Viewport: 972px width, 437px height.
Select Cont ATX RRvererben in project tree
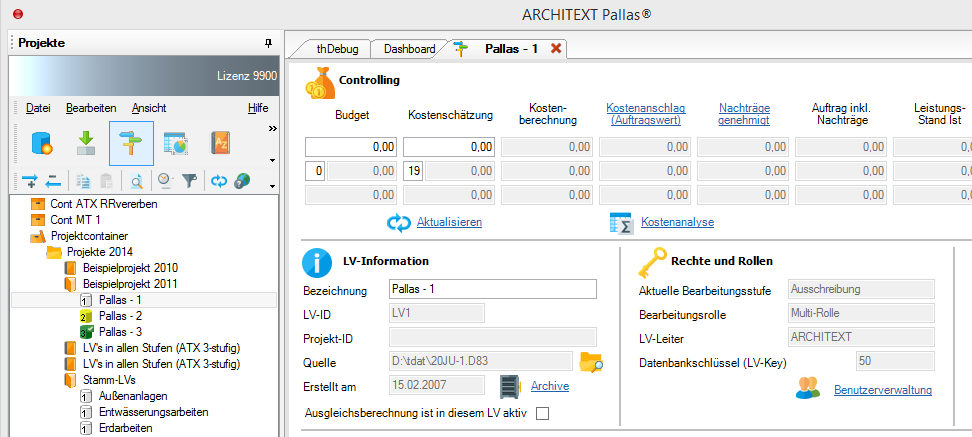[x=104, y=203]
